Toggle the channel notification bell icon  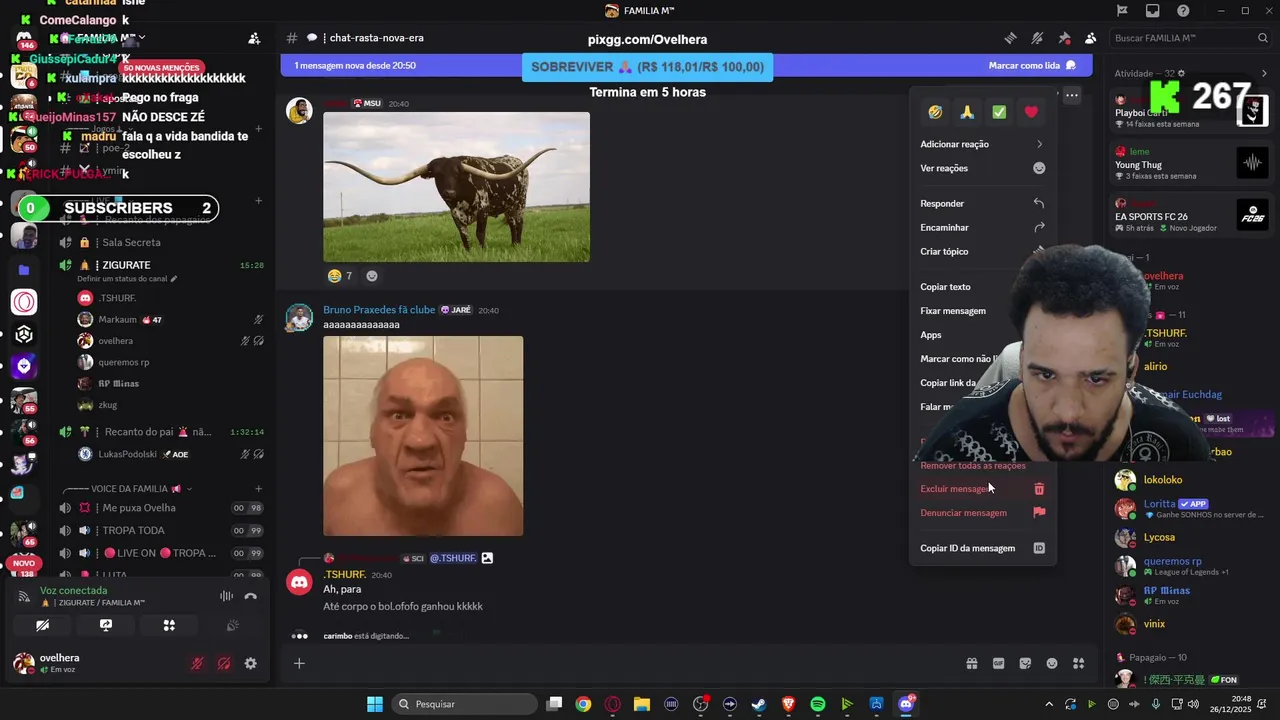pyautogui.click(x=1037, y=38)
